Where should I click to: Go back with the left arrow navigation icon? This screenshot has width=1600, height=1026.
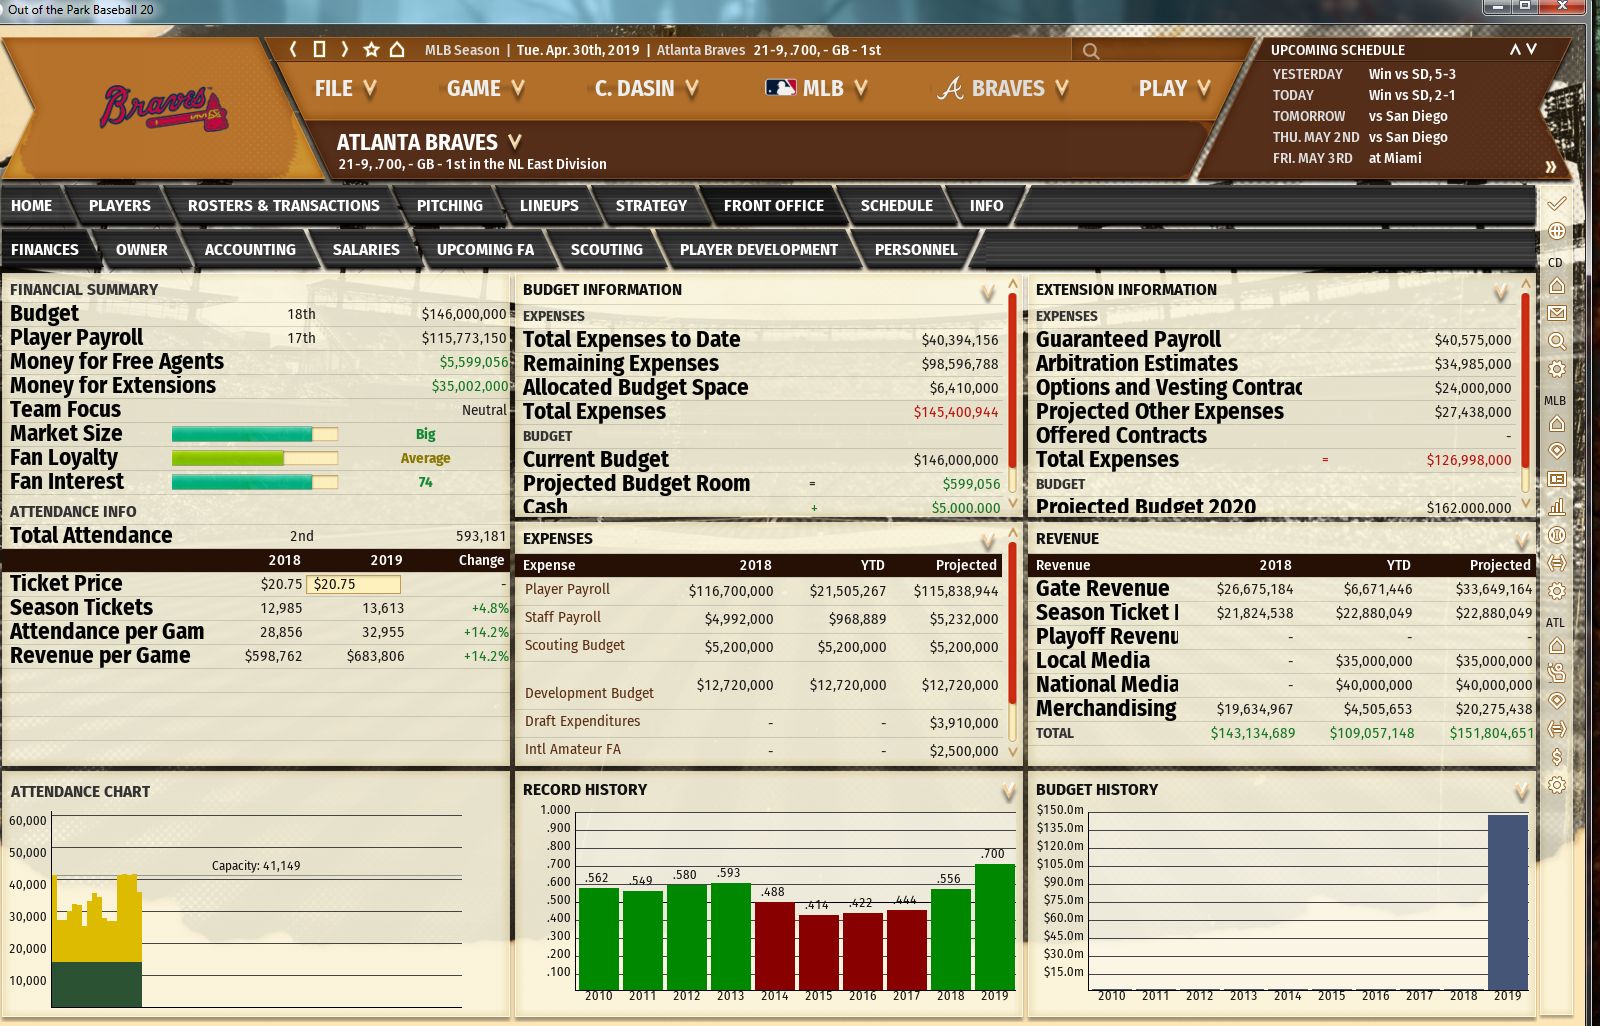[293, 49]
